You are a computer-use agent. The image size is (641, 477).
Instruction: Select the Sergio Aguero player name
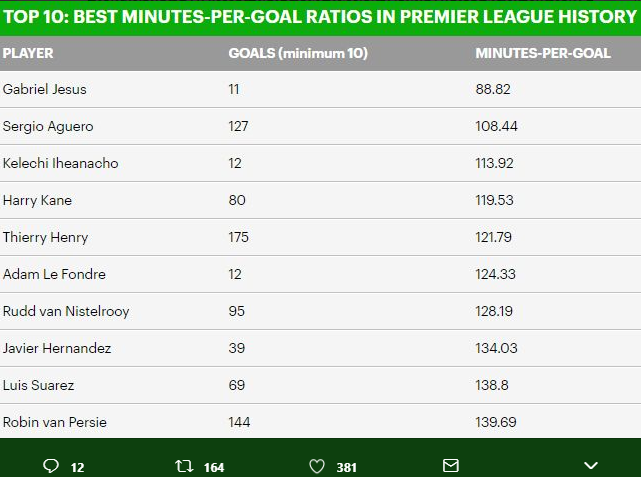[x=48, y=126]
